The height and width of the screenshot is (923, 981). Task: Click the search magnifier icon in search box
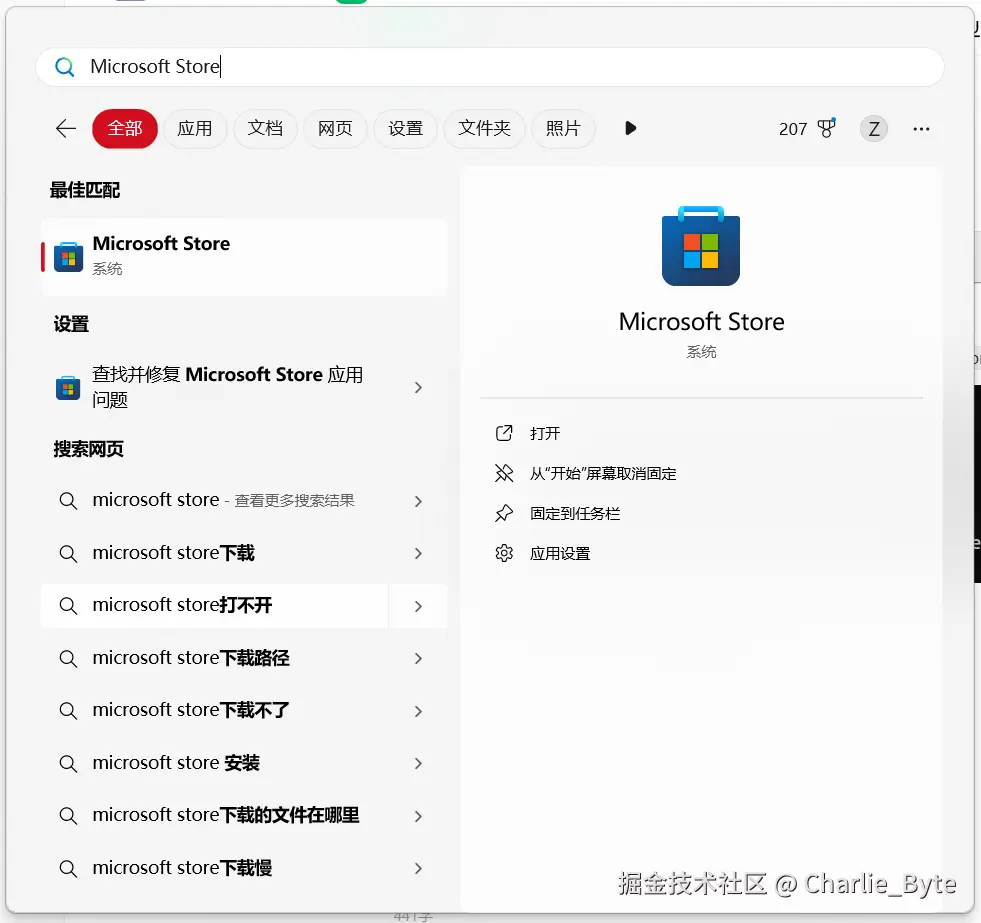[x=65, y=66]
